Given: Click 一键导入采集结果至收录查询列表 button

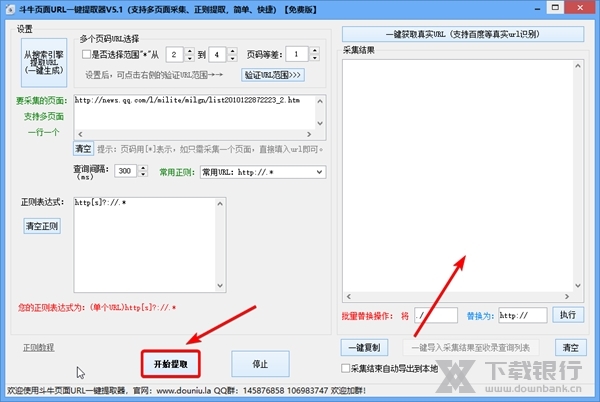Looking at the screenshot, I should point(471,347).
